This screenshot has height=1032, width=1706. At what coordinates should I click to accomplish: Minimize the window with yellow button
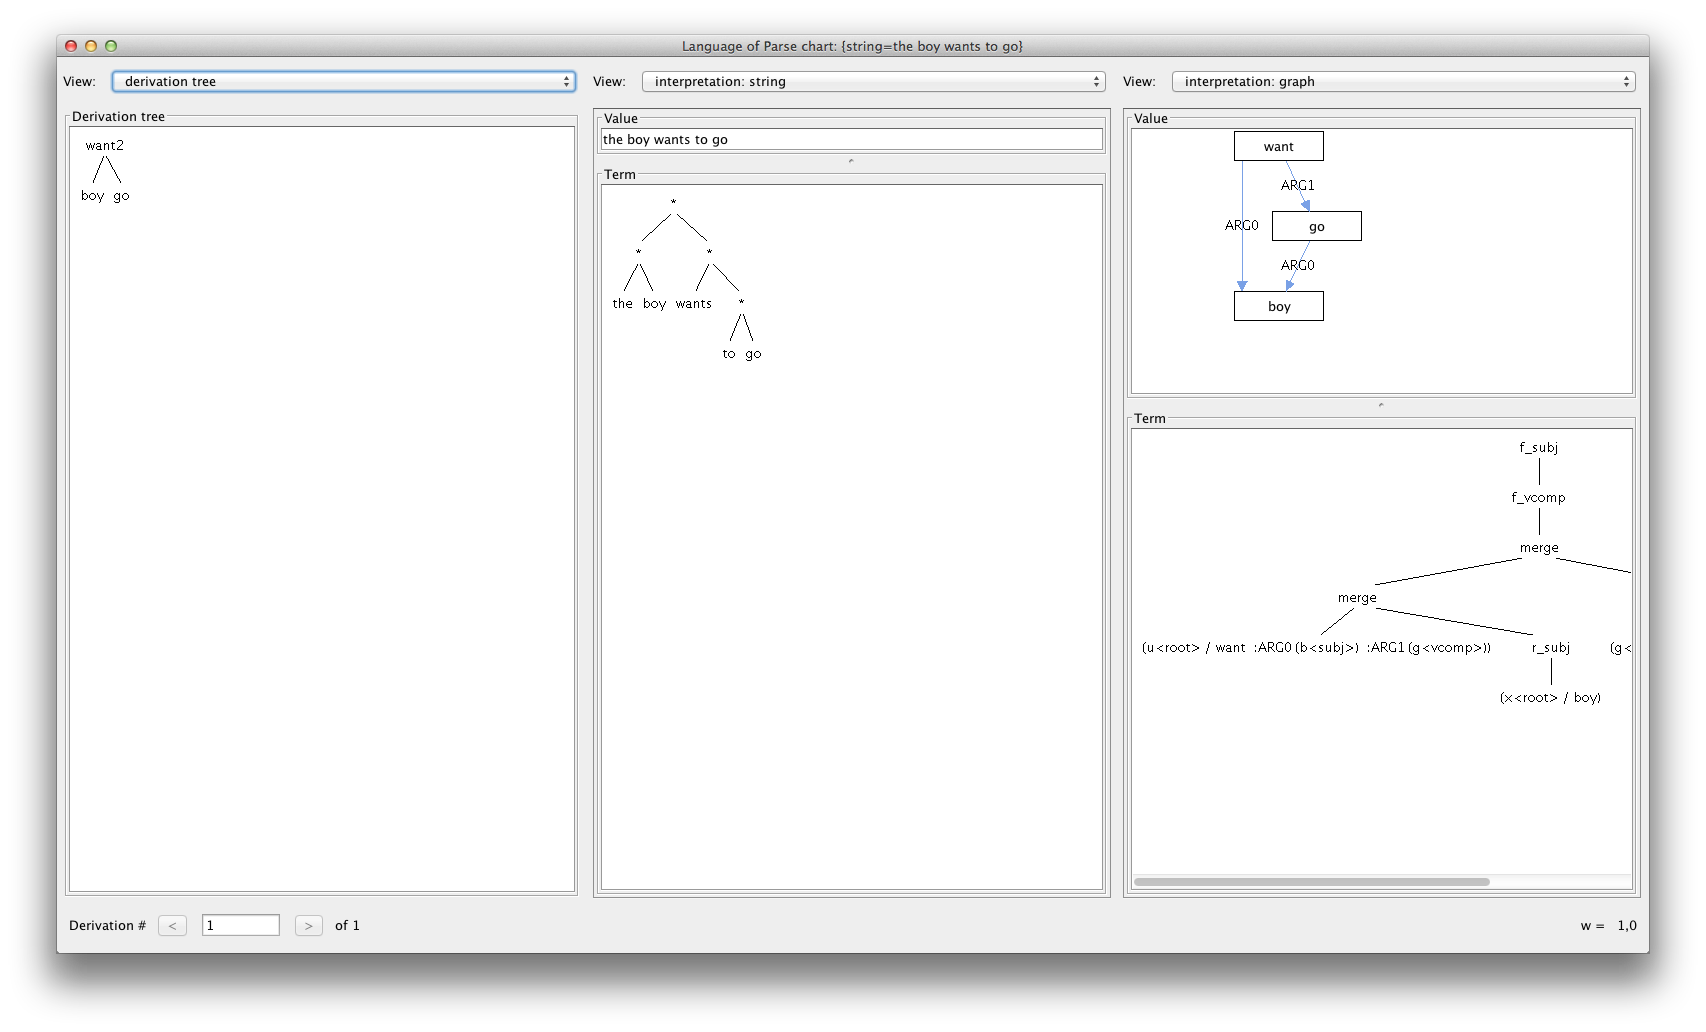(x=91, y=46)
